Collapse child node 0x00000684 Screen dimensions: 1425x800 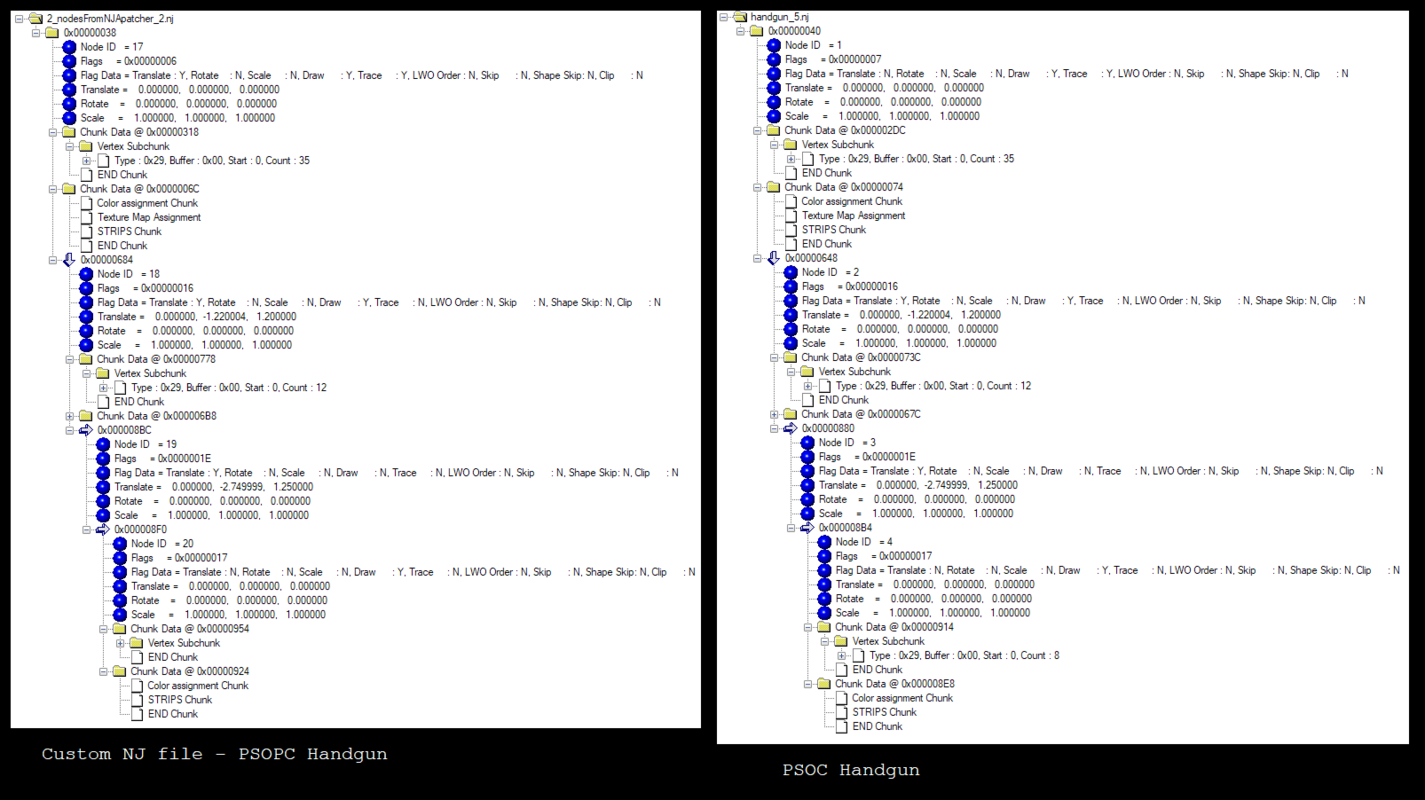pyautogui.click(x=53, y=260)
